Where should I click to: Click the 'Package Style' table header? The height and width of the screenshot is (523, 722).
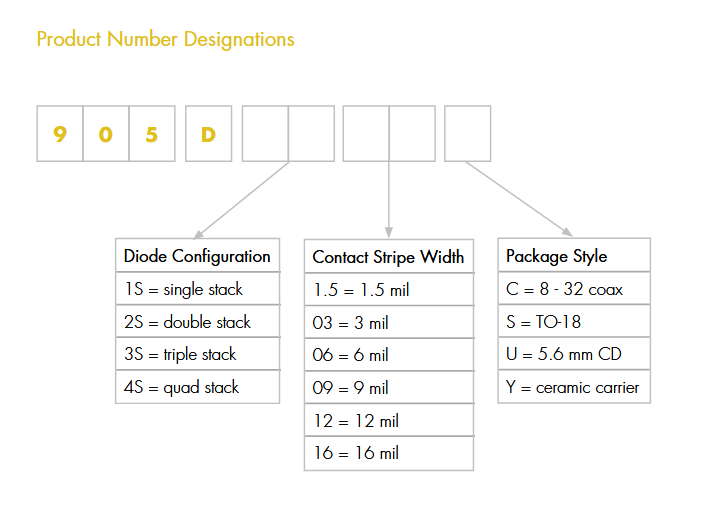coord(574,256)
